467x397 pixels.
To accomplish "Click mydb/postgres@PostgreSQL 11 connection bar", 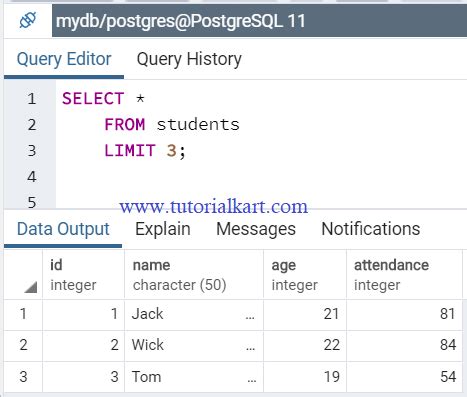I will (259, 21).
